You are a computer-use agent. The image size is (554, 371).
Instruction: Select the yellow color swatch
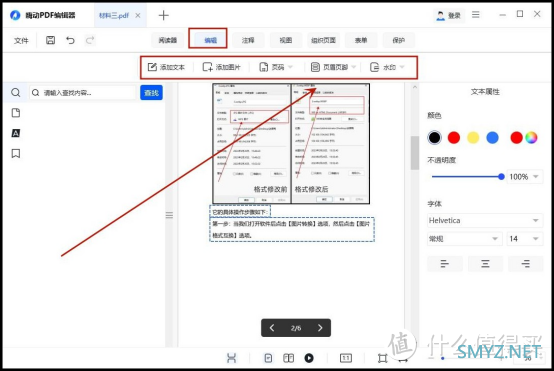click(x=473, y=137)
